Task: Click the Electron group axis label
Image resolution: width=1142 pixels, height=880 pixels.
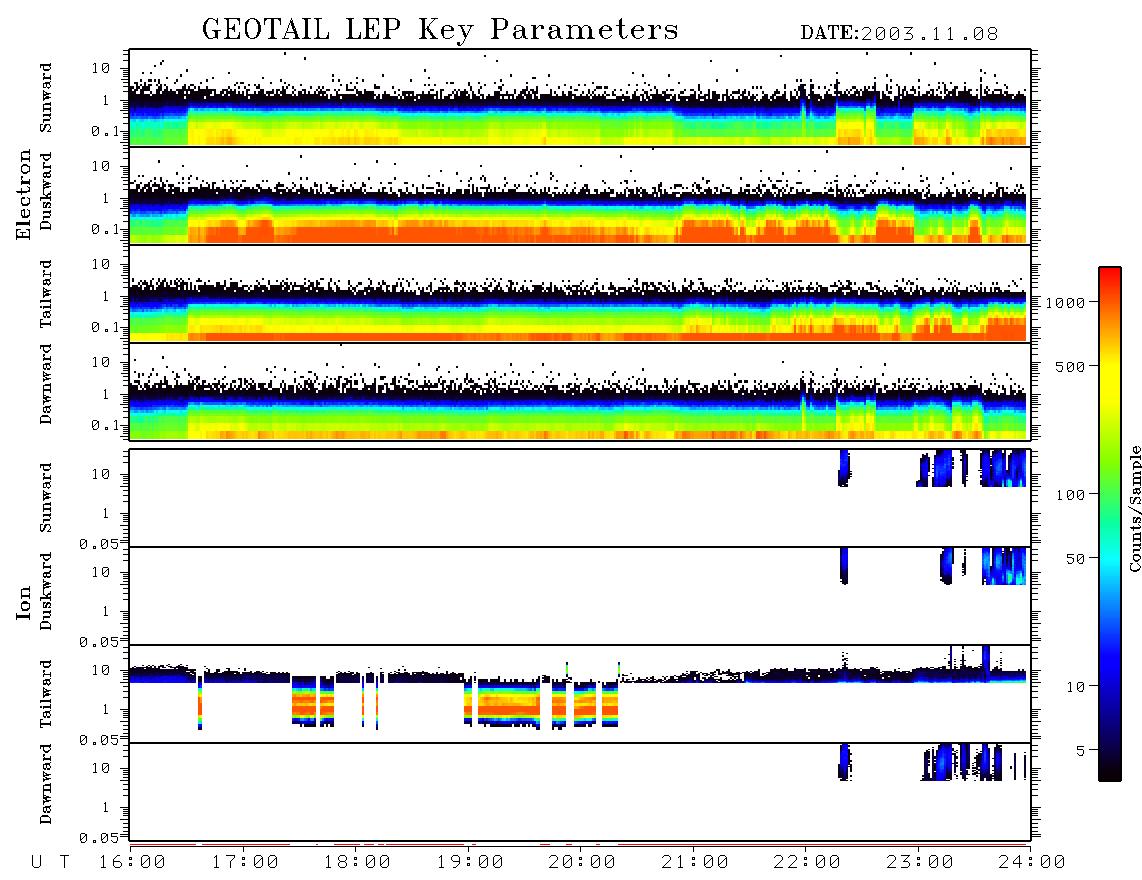Action: pyautogui.click(x=24, y=194)
